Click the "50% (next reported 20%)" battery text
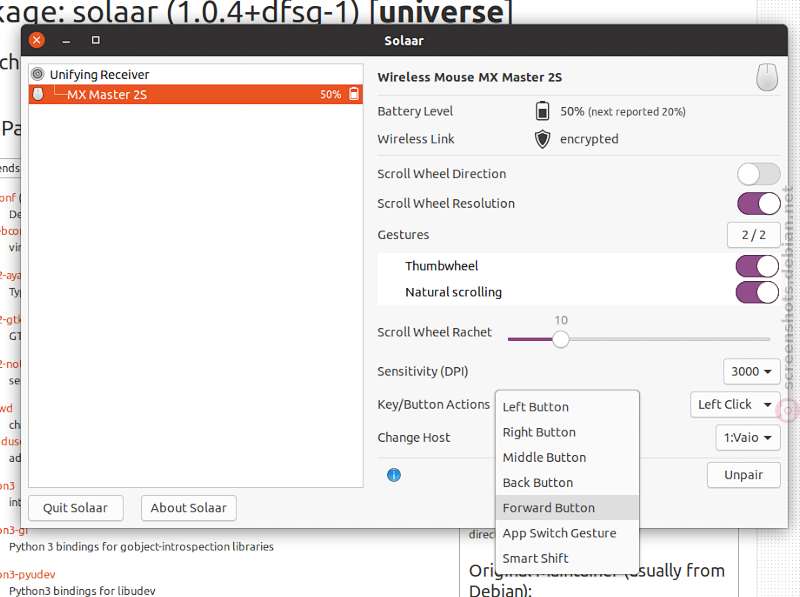The image size is (800, 597). [x=622, y=112]
